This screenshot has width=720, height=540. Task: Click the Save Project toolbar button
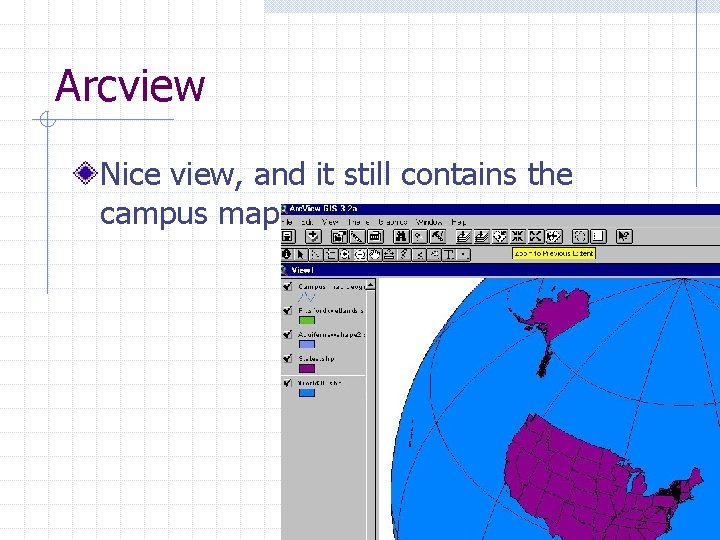(288, 236)
